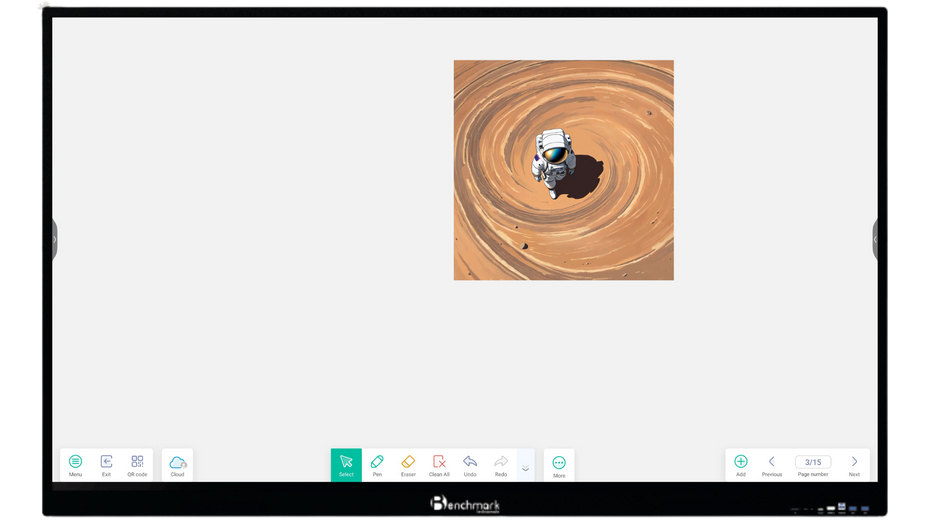Screen dimensions: 930x523
Task: Open the More options menu
Action: click(x=559, y=465)
